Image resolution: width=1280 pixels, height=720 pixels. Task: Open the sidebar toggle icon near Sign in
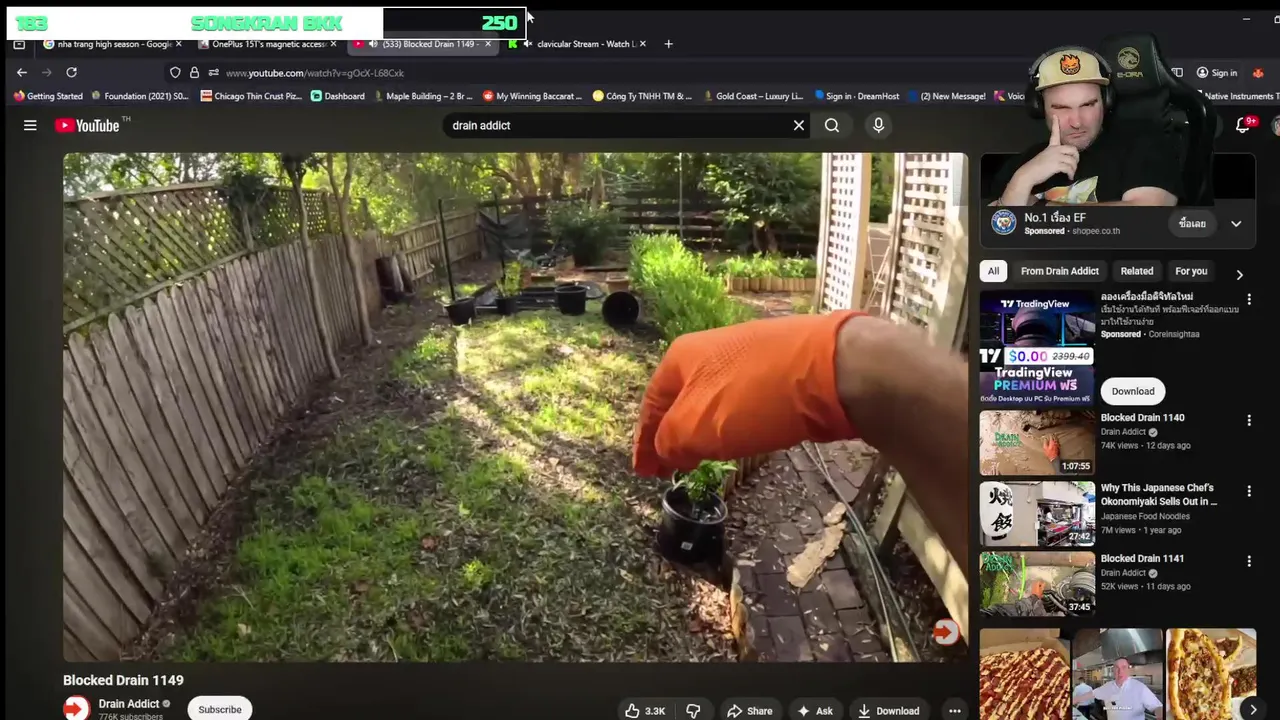(1177, 73)
